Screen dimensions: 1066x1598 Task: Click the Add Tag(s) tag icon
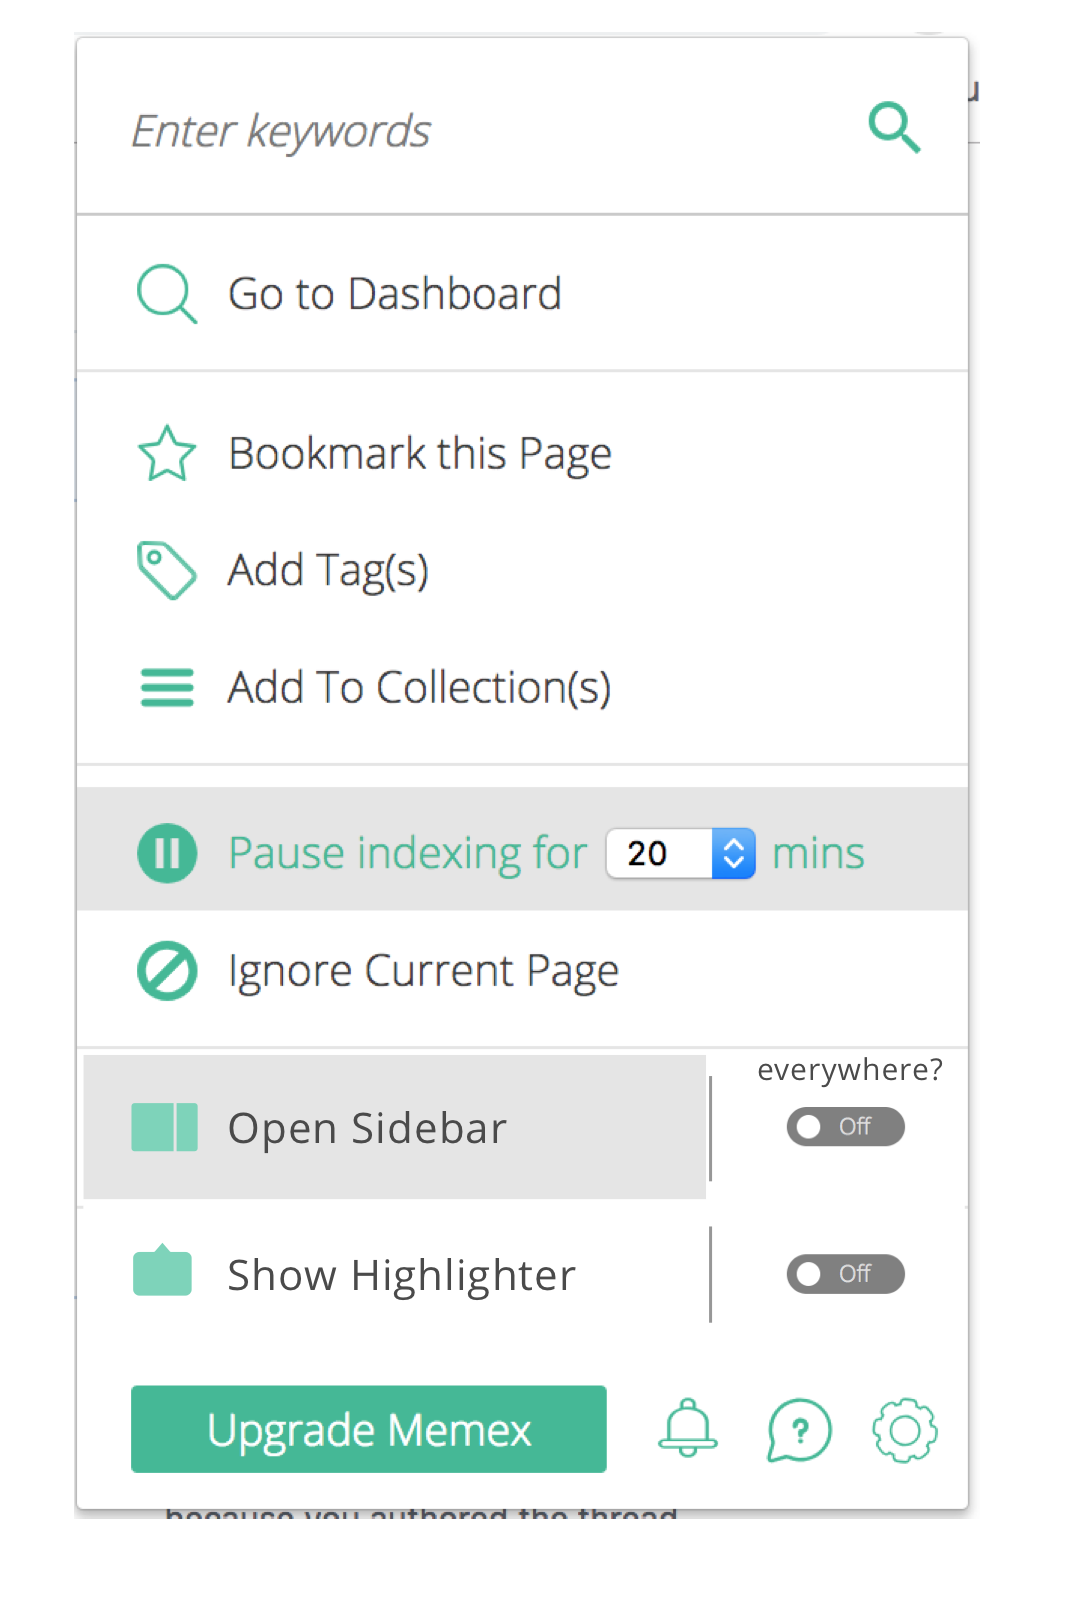coord(166,569)
